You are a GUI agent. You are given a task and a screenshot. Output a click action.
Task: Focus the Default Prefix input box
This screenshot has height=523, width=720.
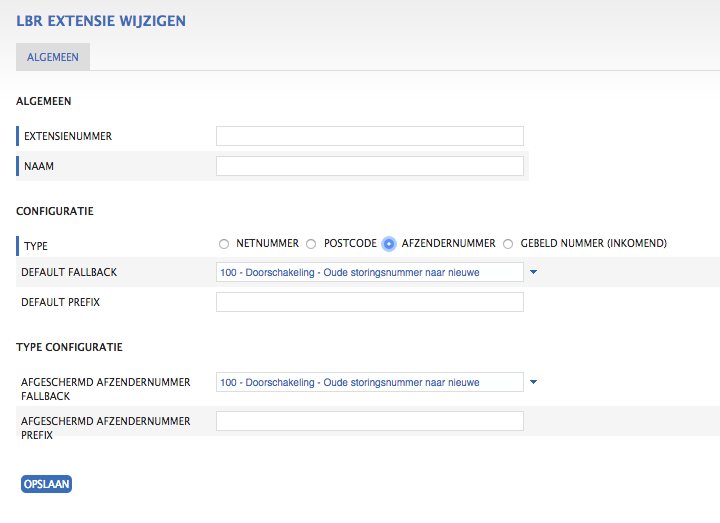pyautogui.click(x=370, y=302)
